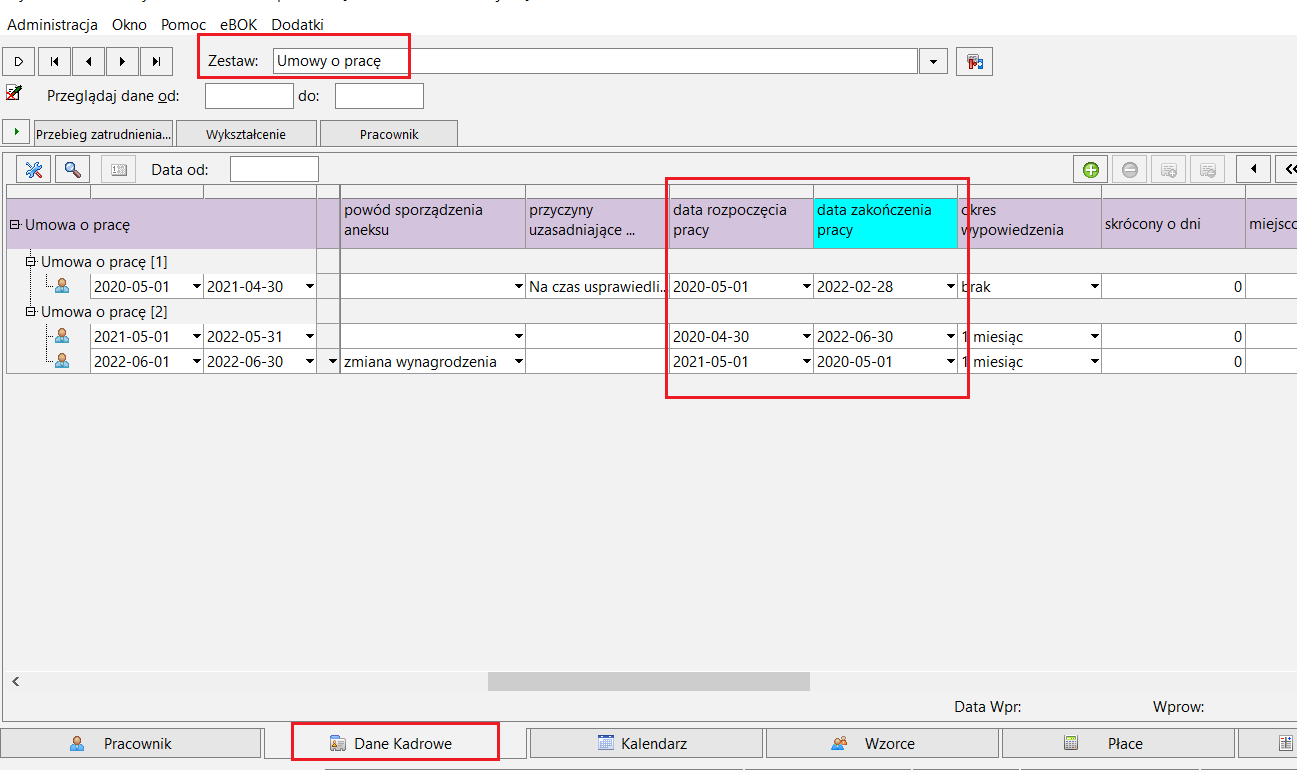Open the Administracja menu
The height and width of the screenshot is (770, 1297).
click(52, 24)
